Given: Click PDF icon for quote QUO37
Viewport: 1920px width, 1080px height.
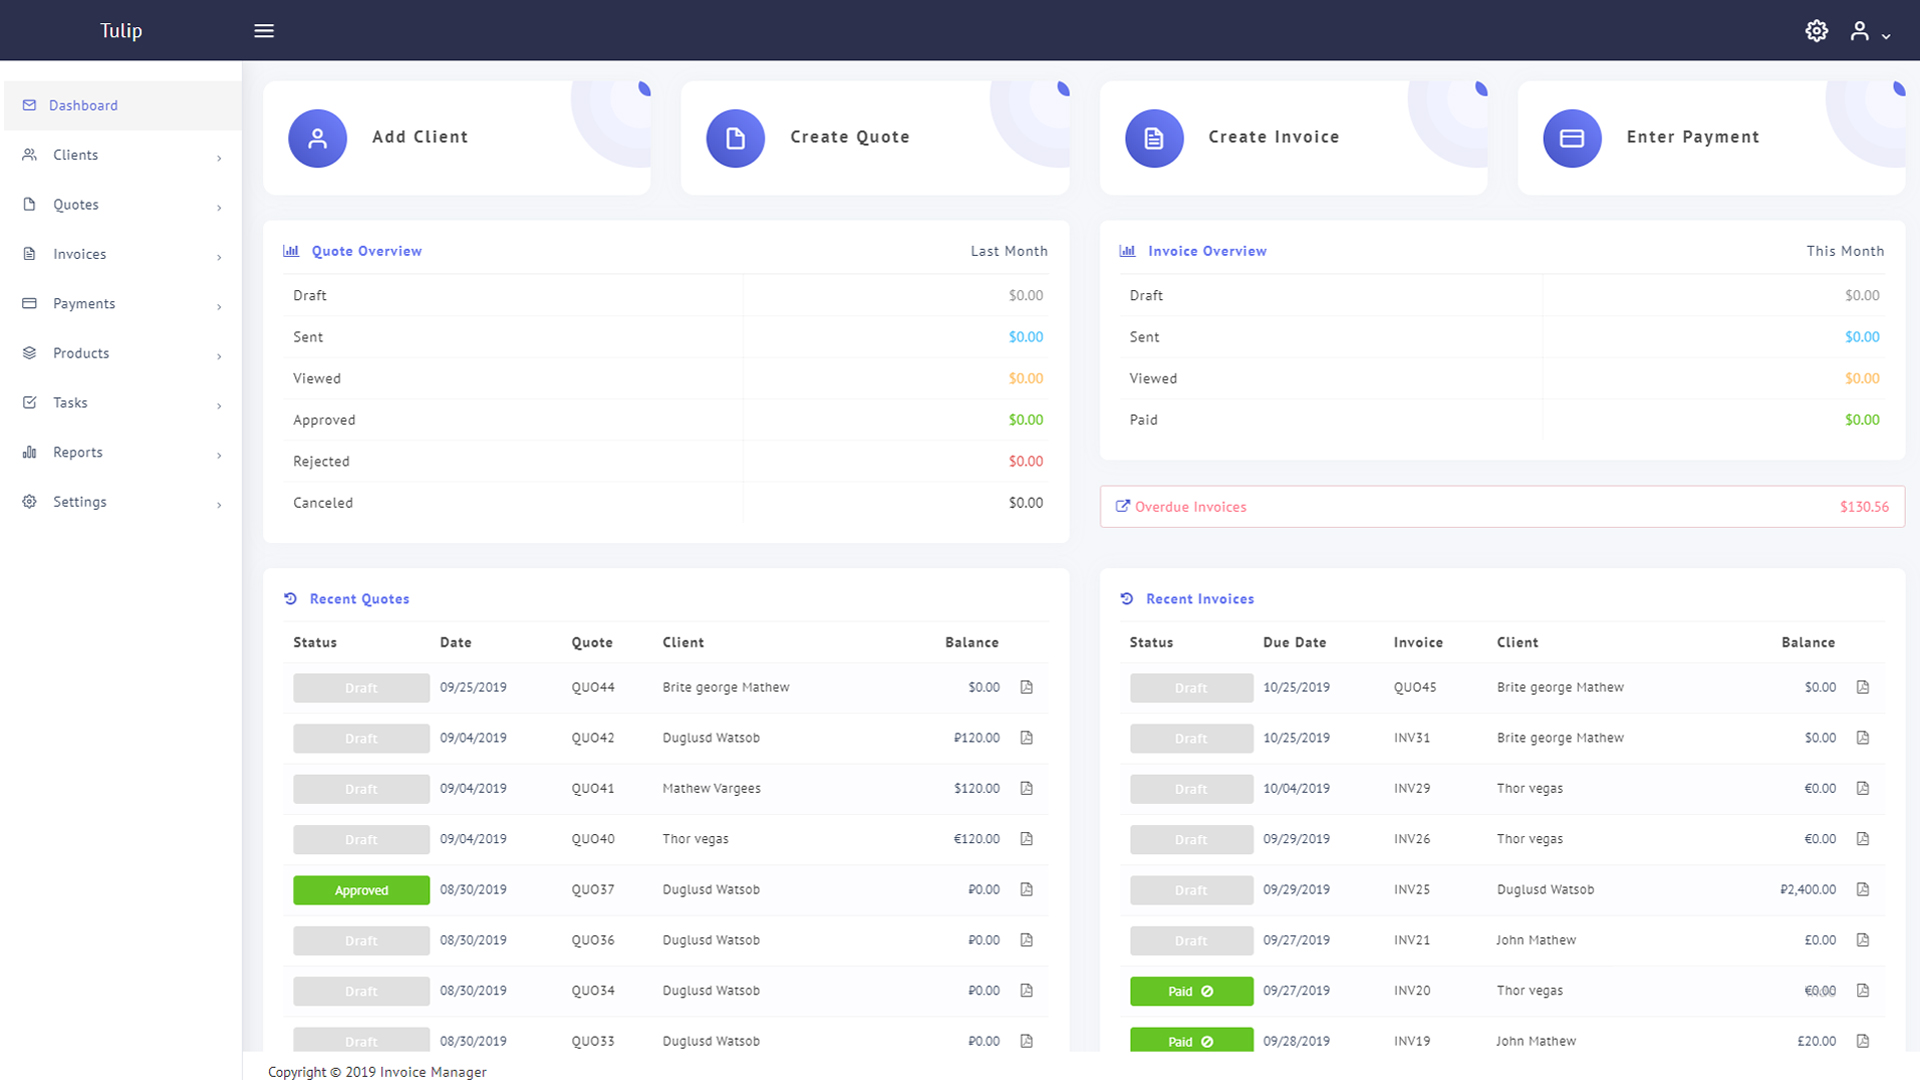Looking at the screenshot, I should (1026, 889).
